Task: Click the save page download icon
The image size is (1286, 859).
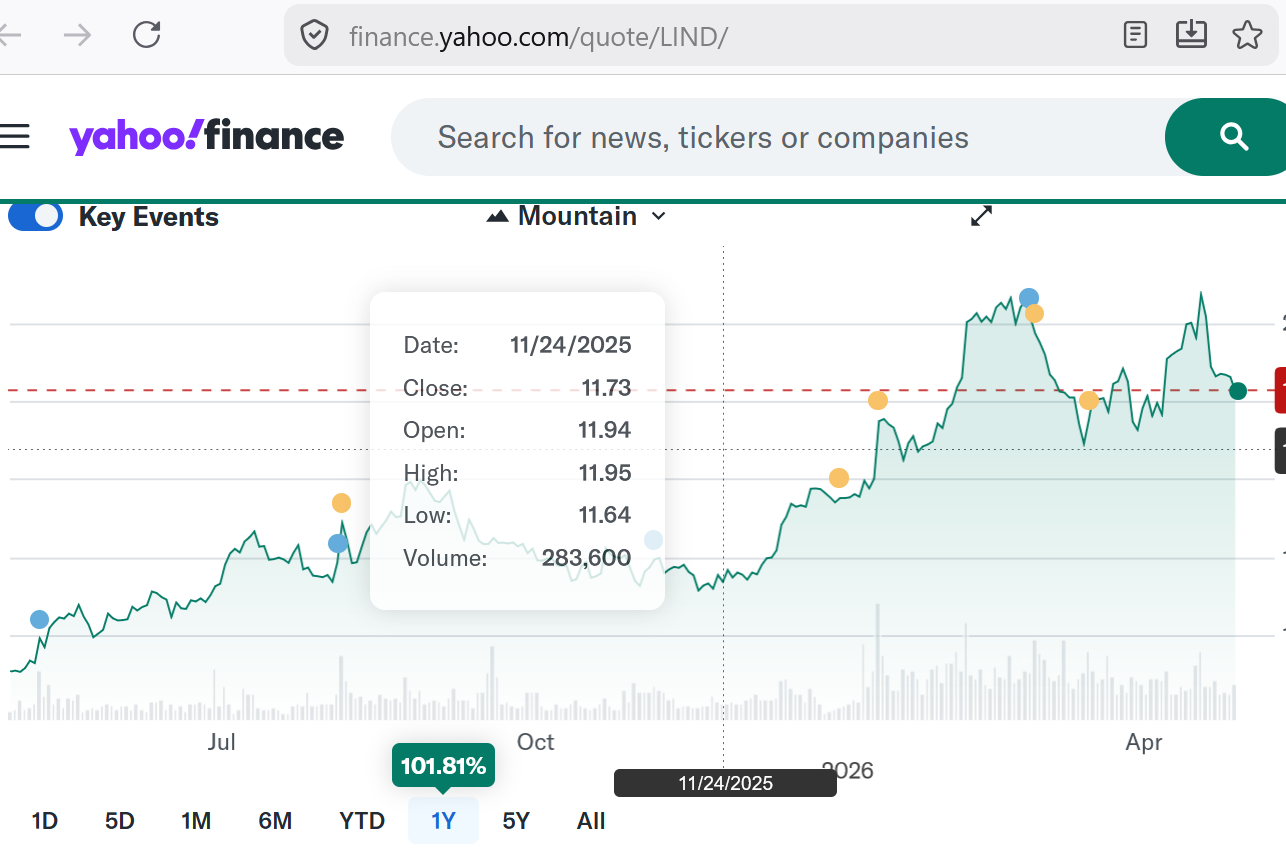Action: click(1191, 36)
